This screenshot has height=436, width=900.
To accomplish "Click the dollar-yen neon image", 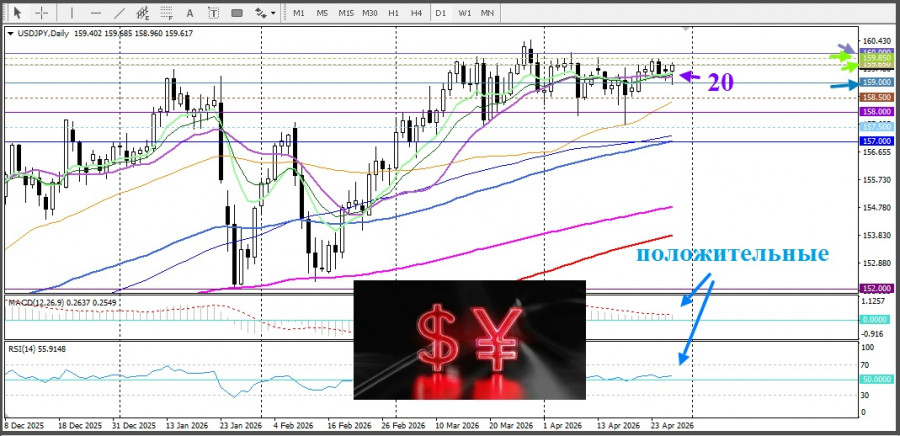I will coord(470,340).
